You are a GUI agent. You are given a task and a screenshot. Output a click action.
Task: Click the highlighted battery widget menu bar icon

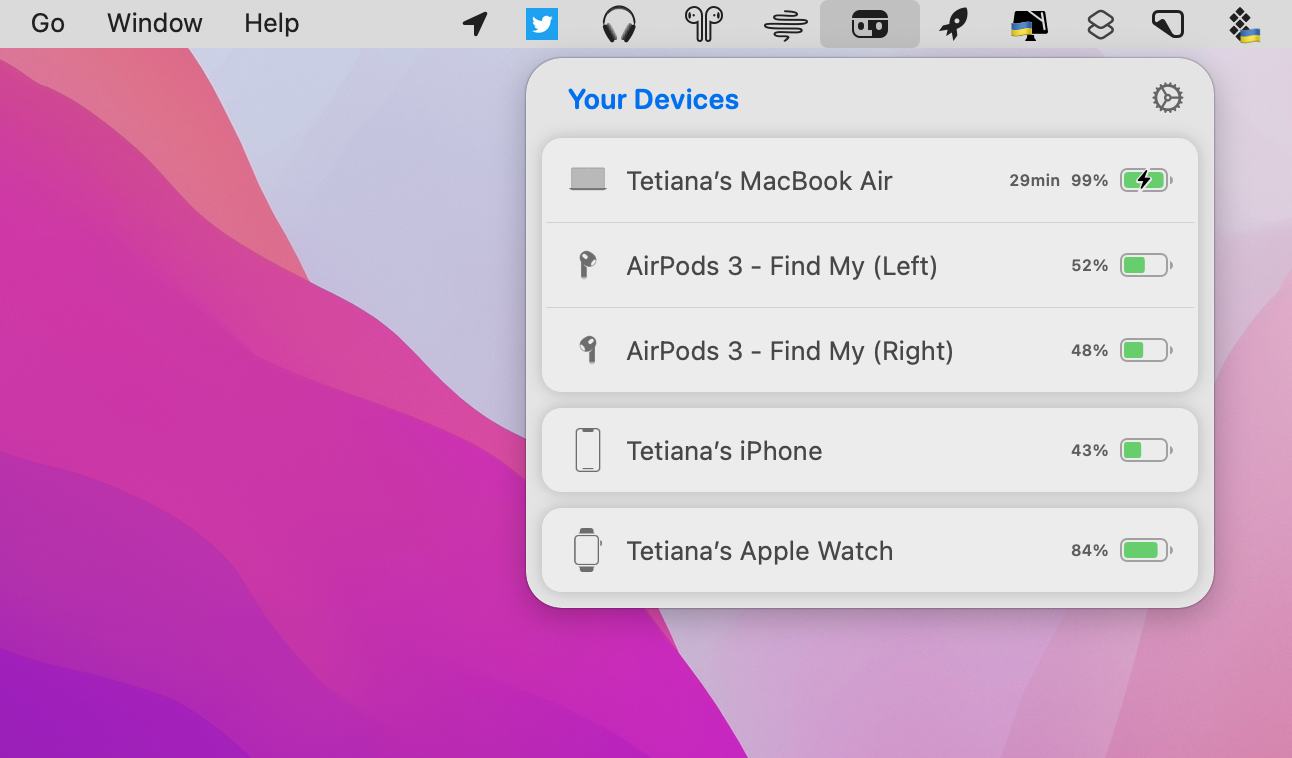(869, 23)
